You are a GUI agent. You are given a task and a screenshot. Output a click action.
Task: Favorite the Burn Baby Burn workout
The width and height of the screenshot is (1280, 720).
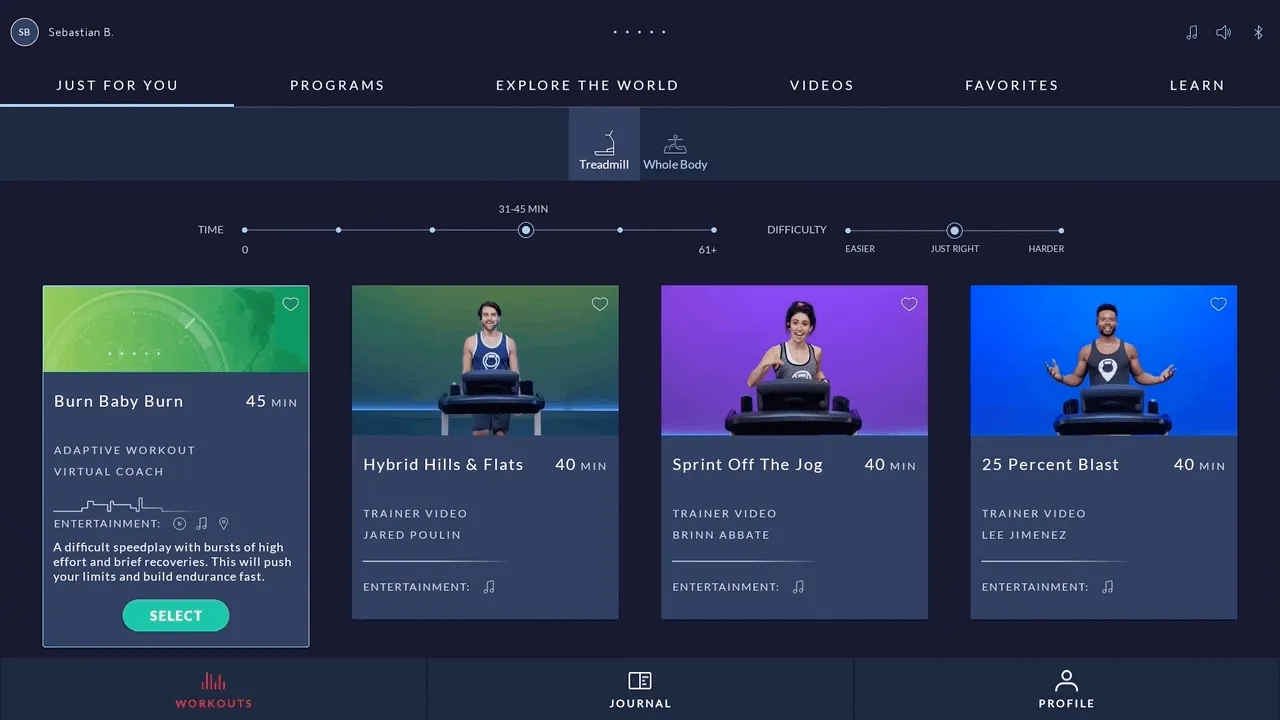(290, 304)
